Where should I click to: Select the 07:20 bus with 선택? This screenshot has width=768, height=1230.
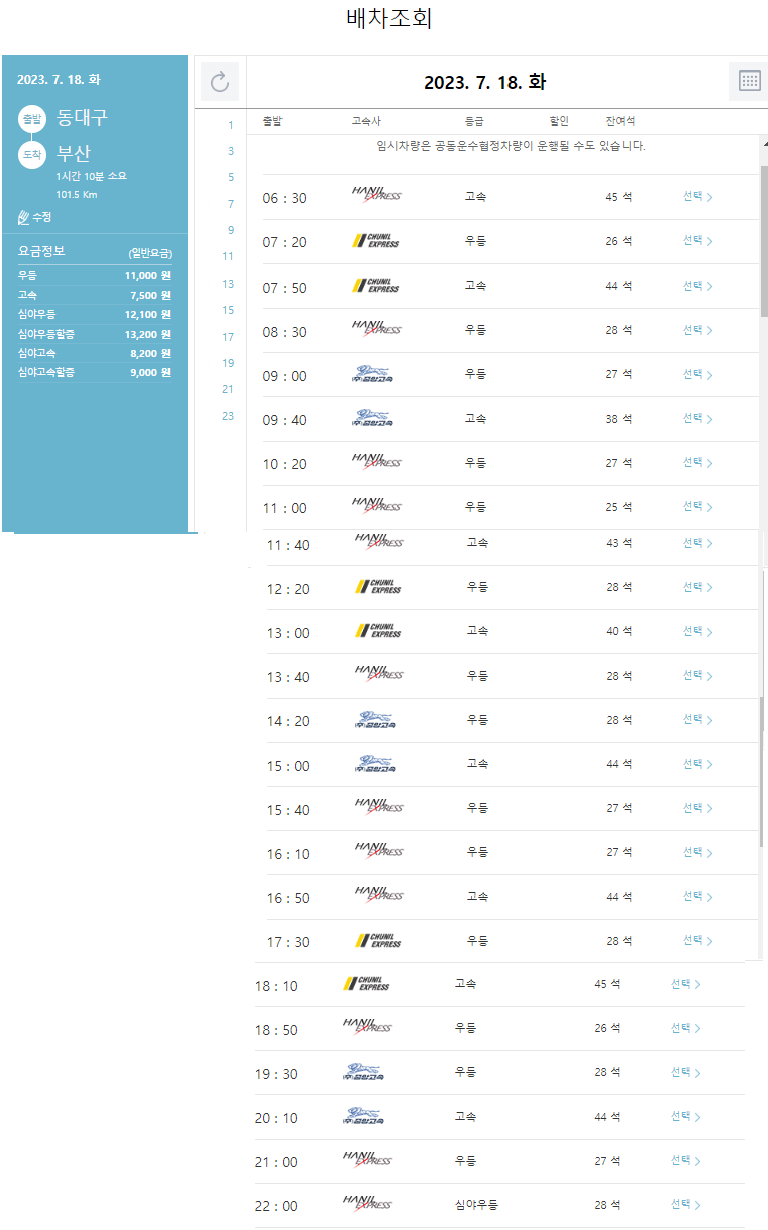[698, 241]
